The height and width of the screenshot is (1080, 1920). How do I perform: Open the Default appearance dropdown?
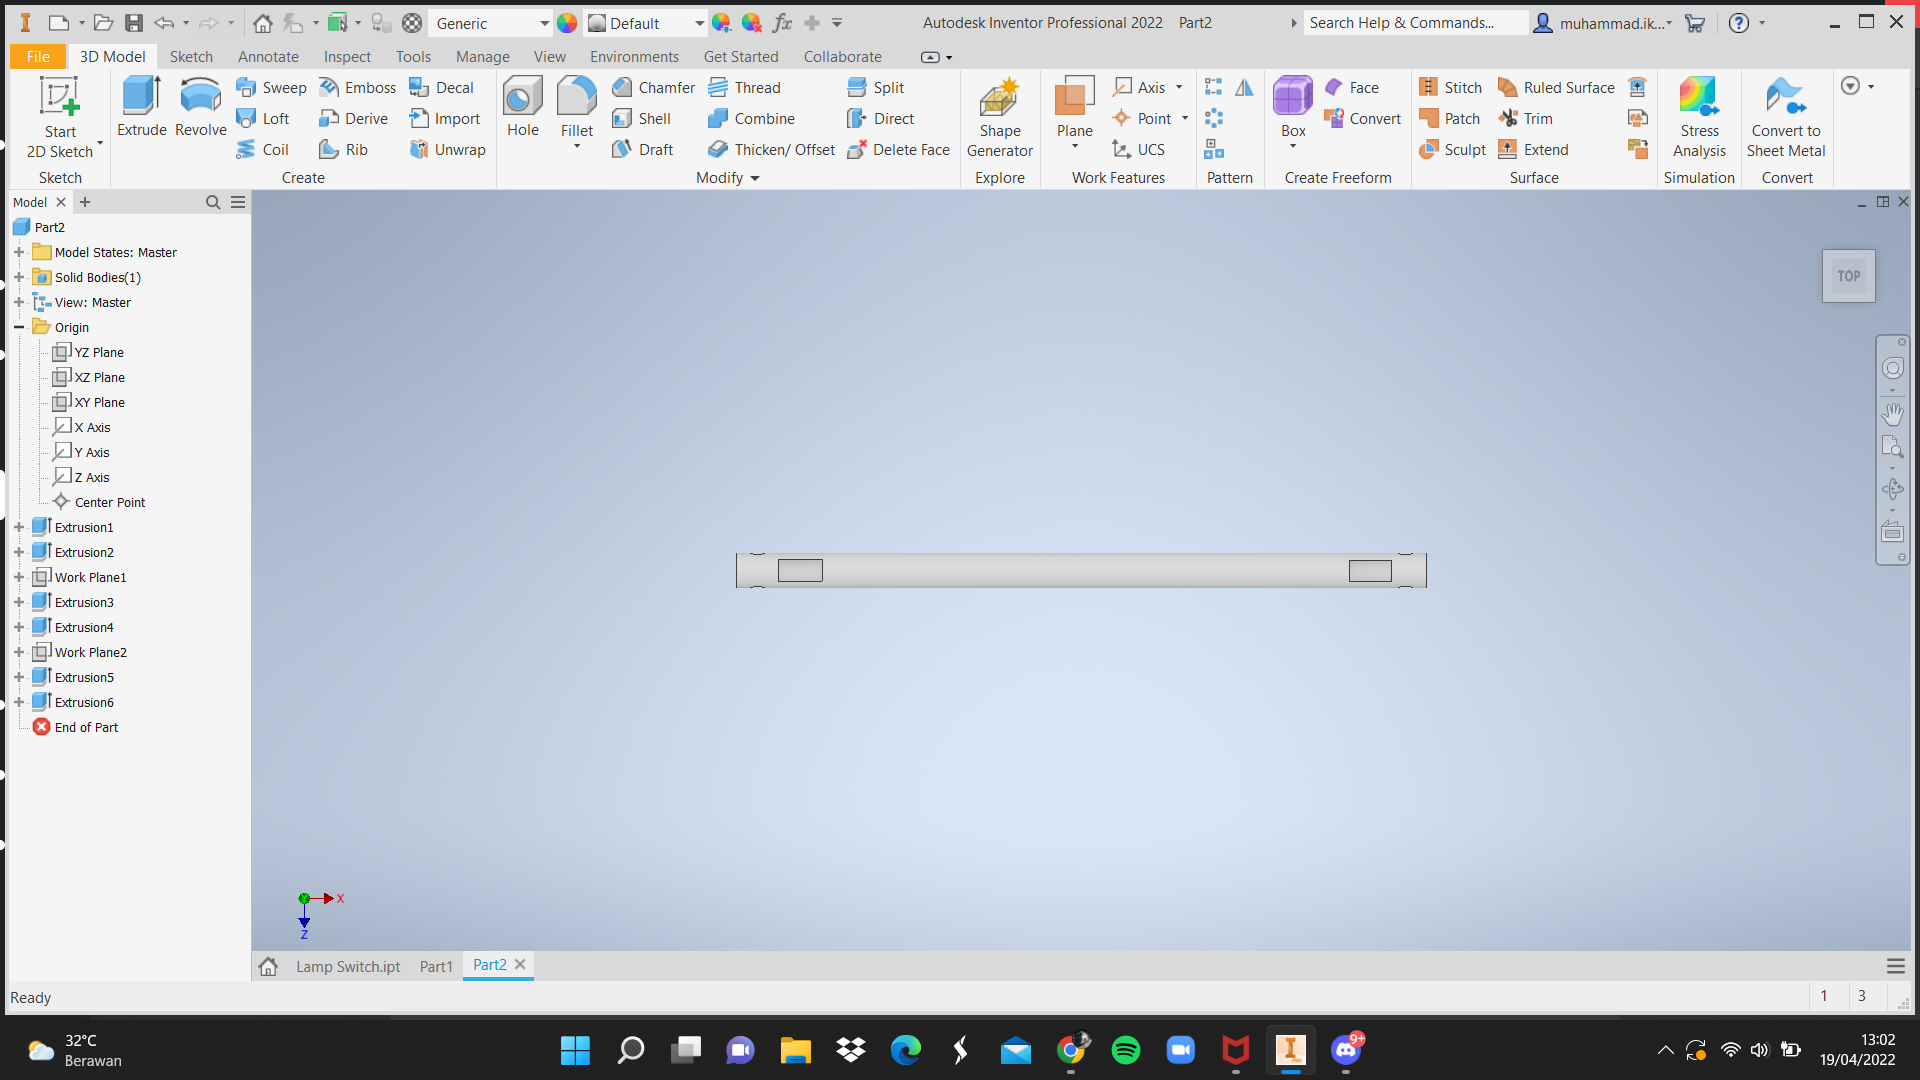tap(699, 23)
